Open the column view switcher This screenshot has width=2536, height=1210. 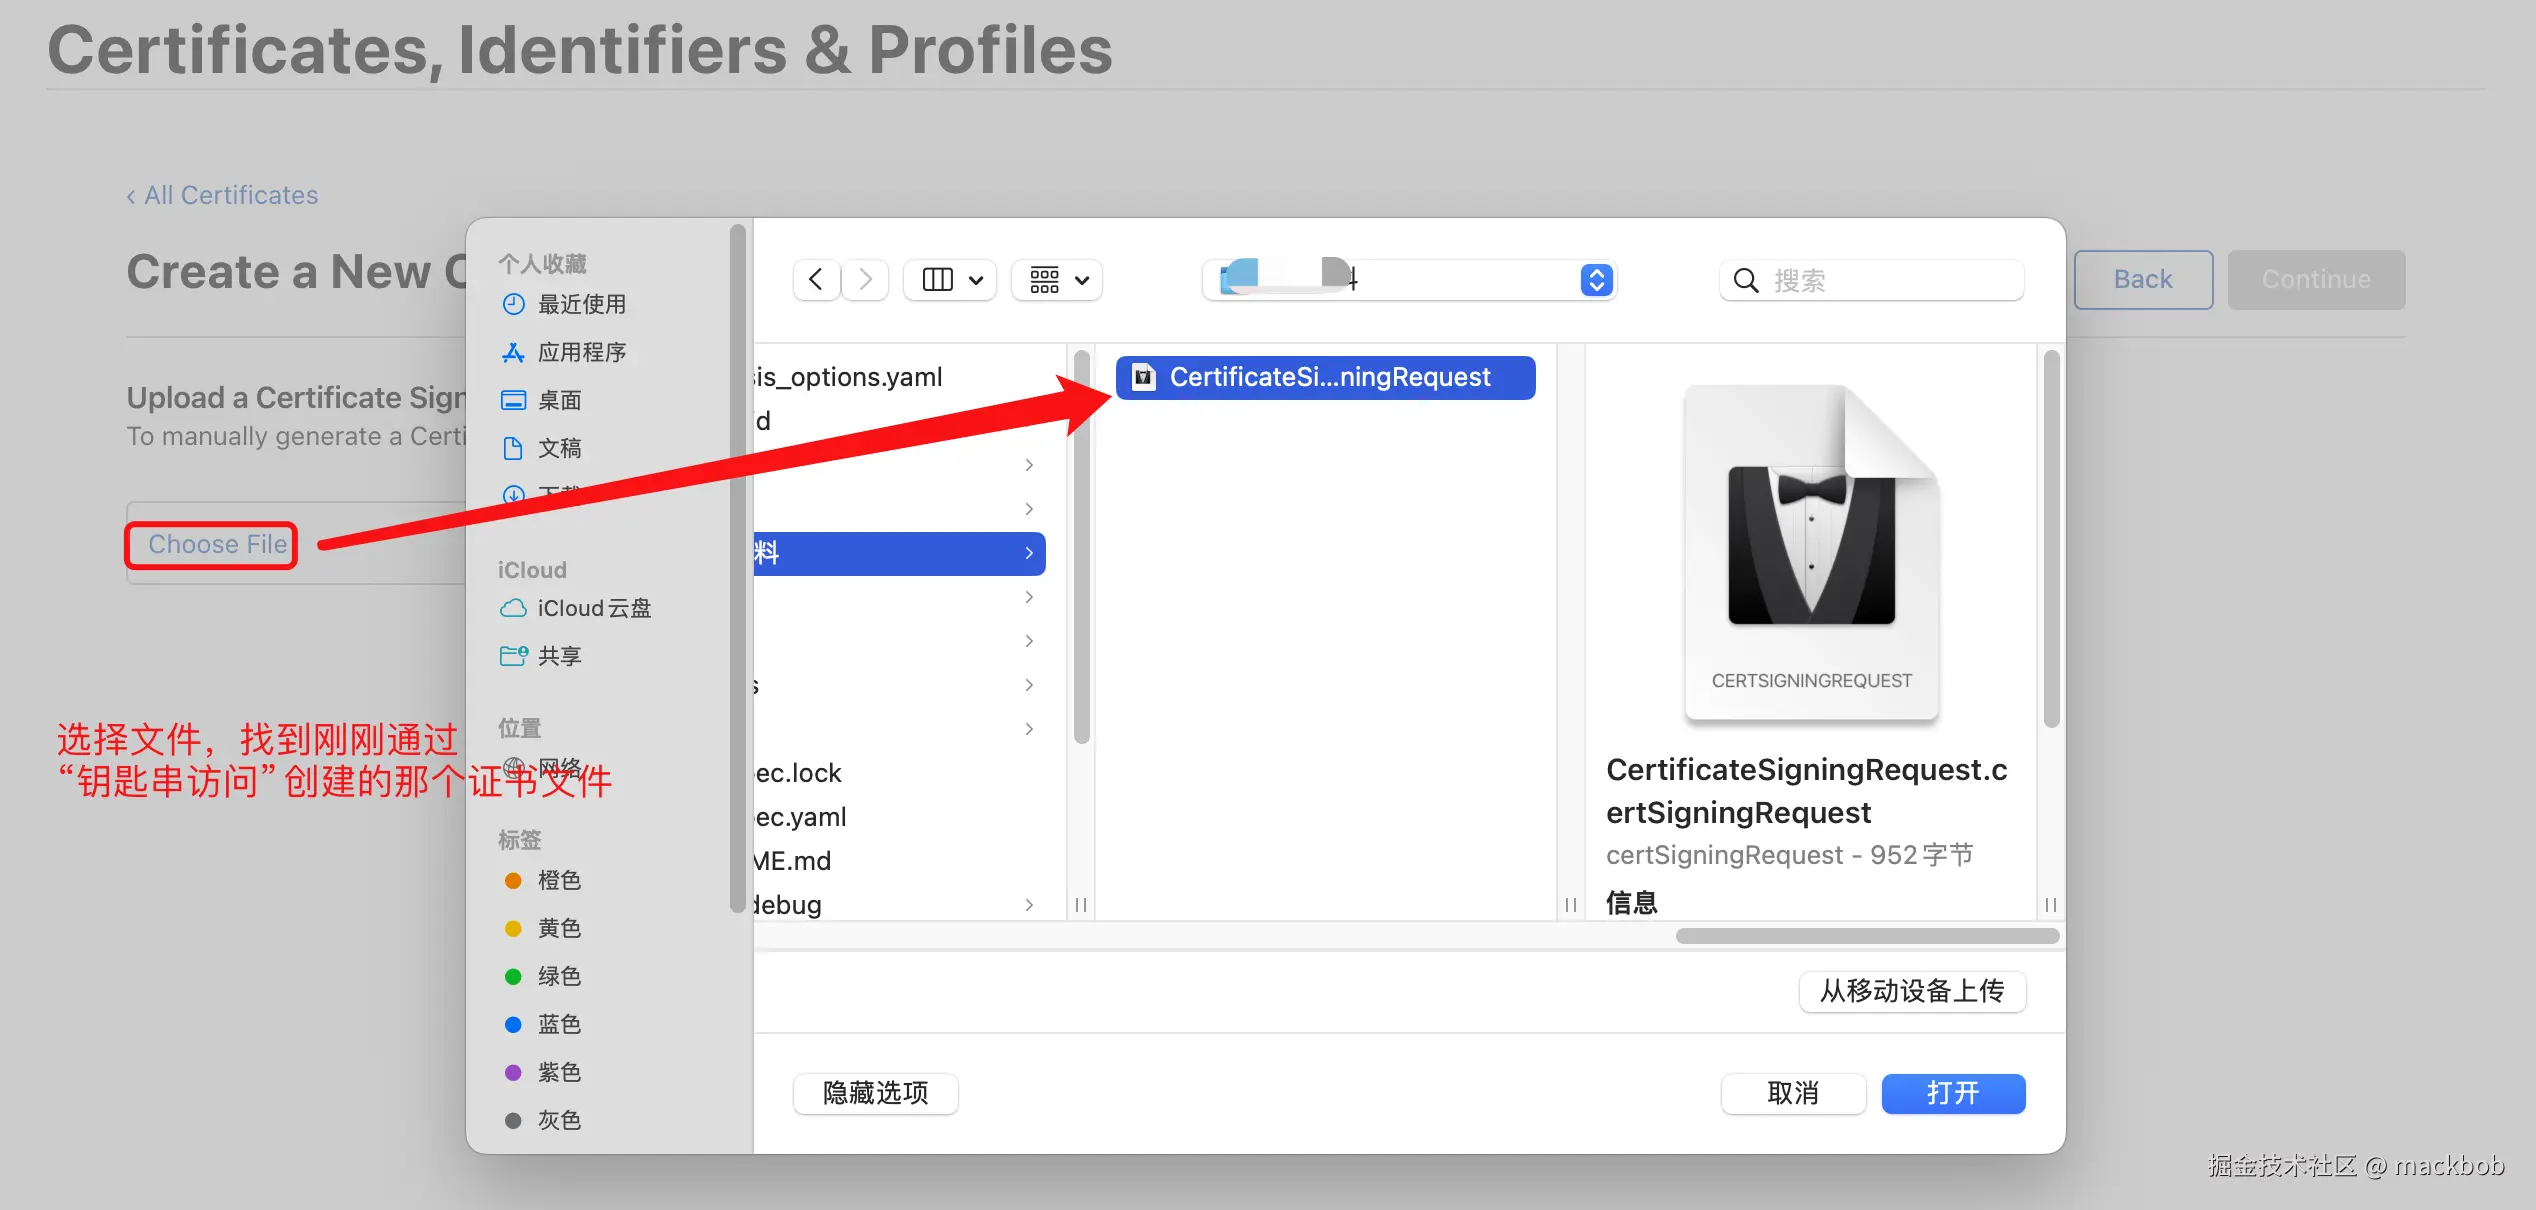[951, 280]
